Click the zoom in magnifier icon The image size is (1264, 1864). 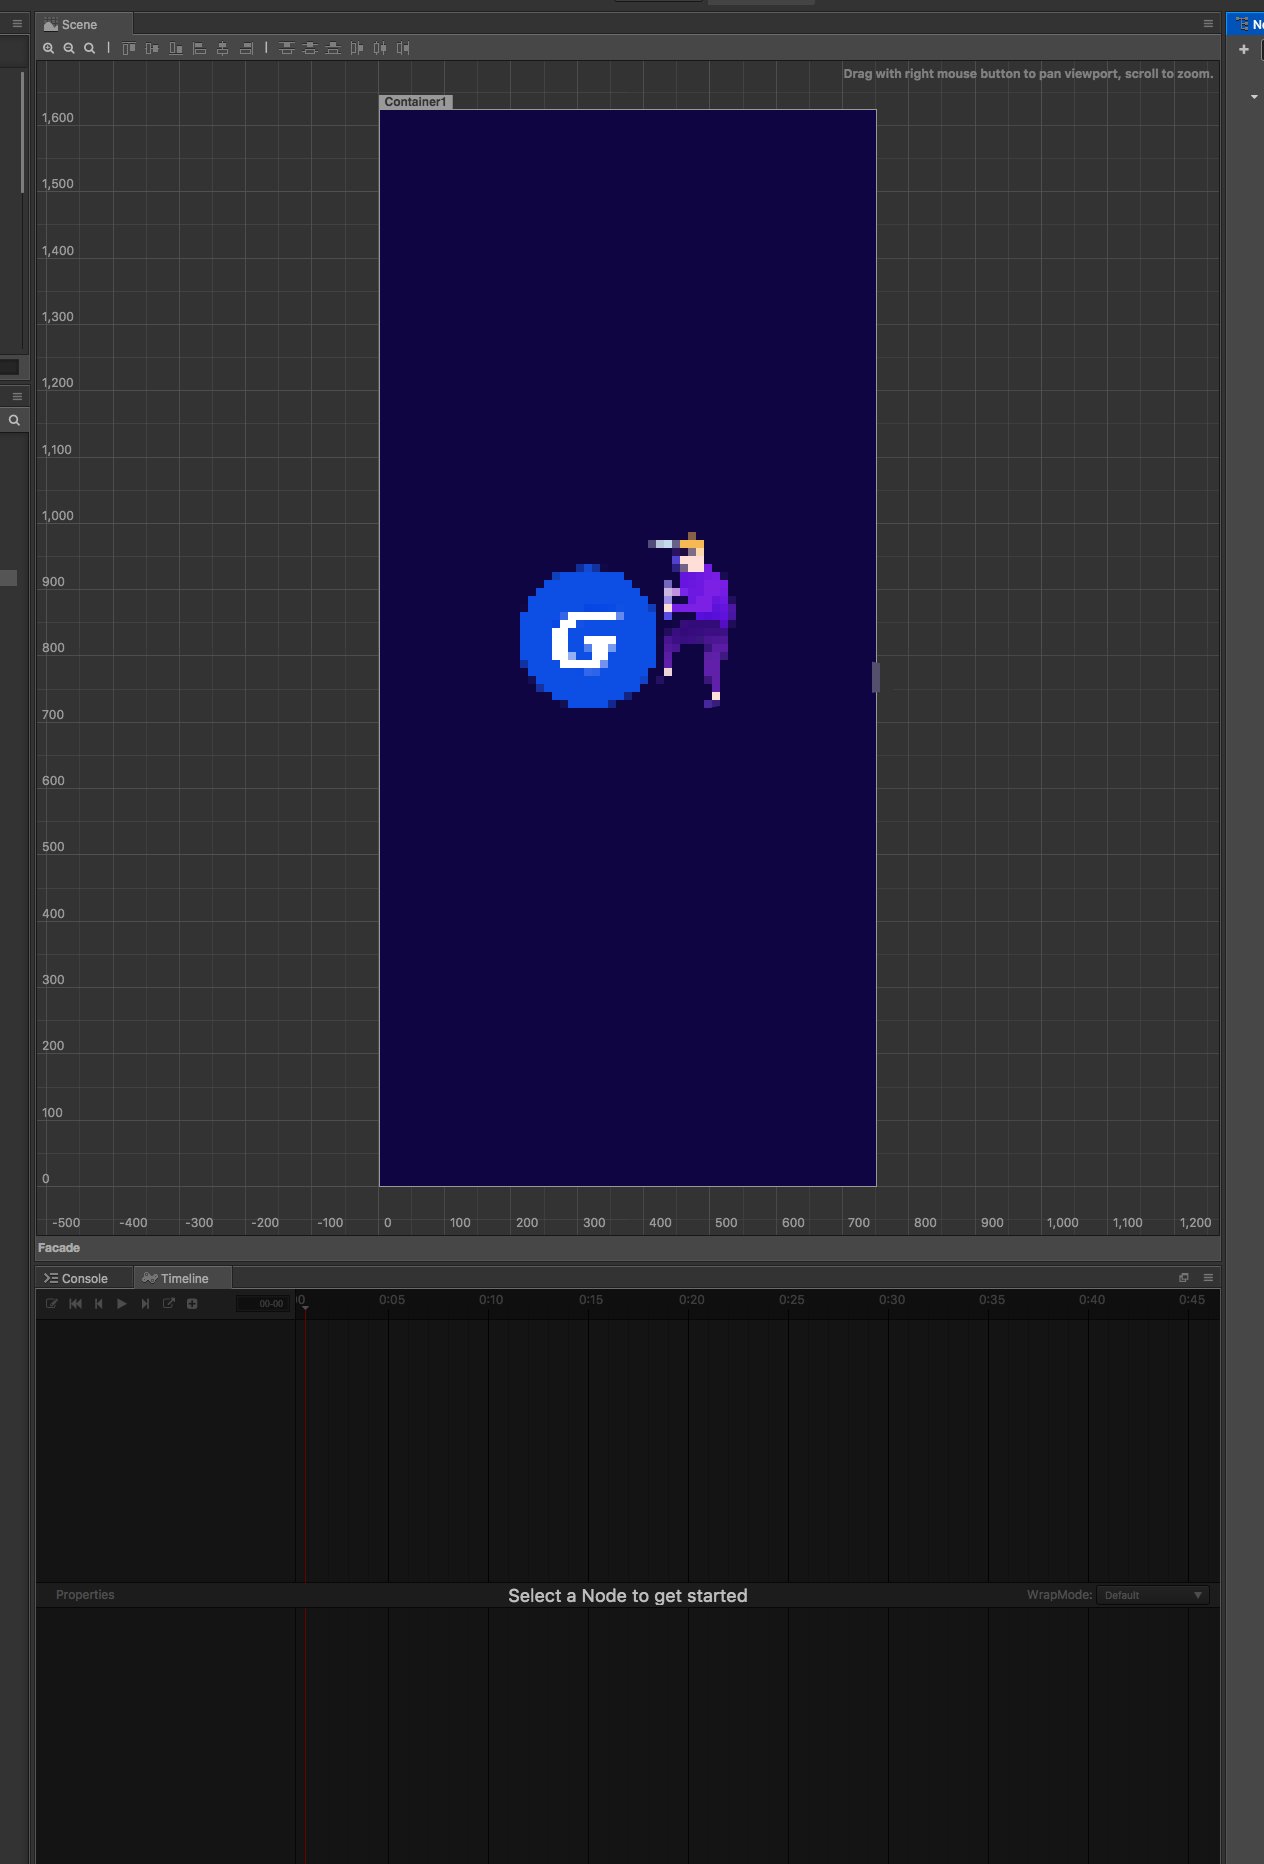pyautogui.click(x=48, y=48)
